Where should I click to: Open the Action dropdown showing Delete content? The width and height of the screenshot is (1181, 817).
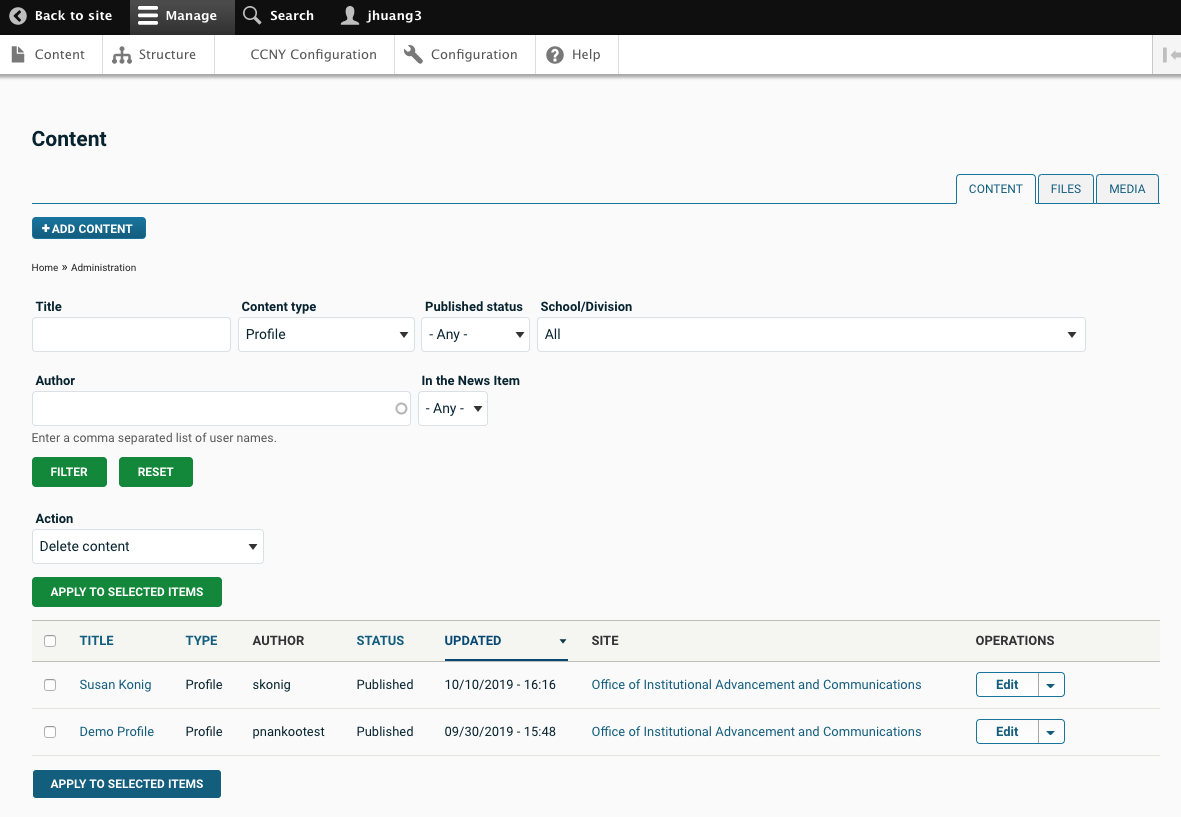coord(148,547)
